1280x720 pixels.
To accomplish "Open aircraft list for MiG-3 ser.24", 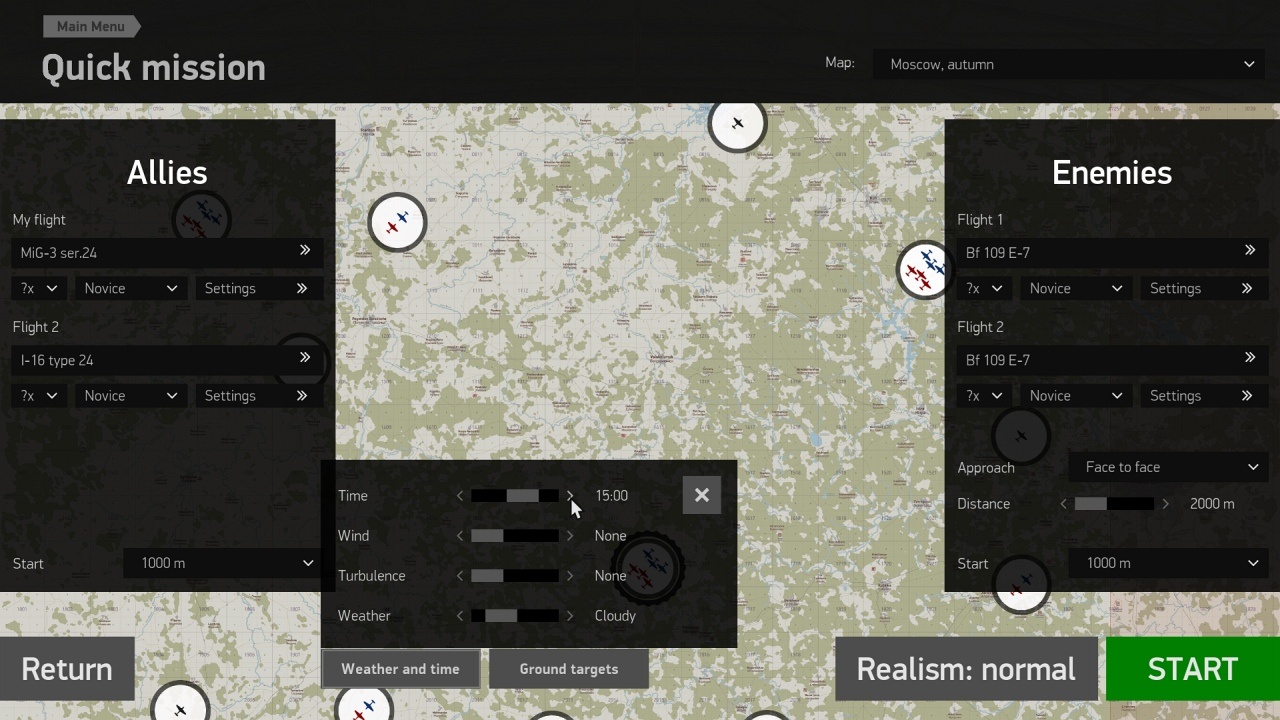I will tap(304, 252).
